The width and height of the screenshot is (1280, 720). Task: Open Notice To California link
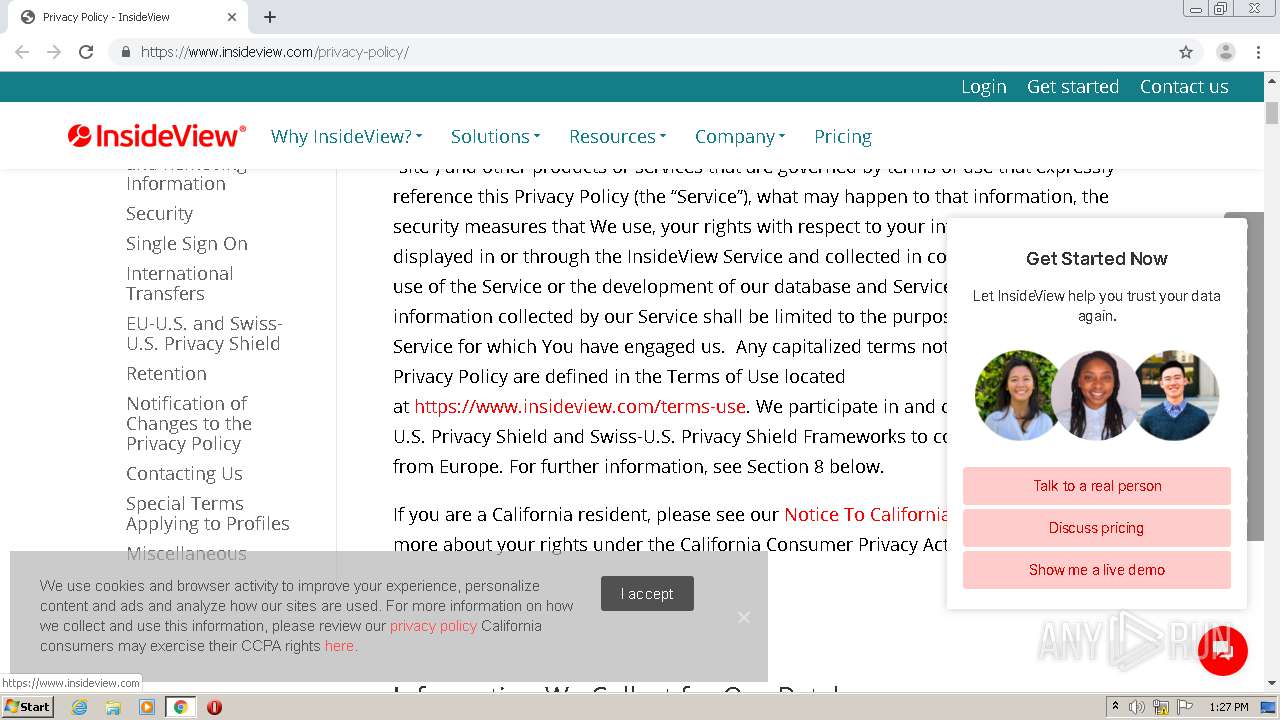tap(866, 514)
